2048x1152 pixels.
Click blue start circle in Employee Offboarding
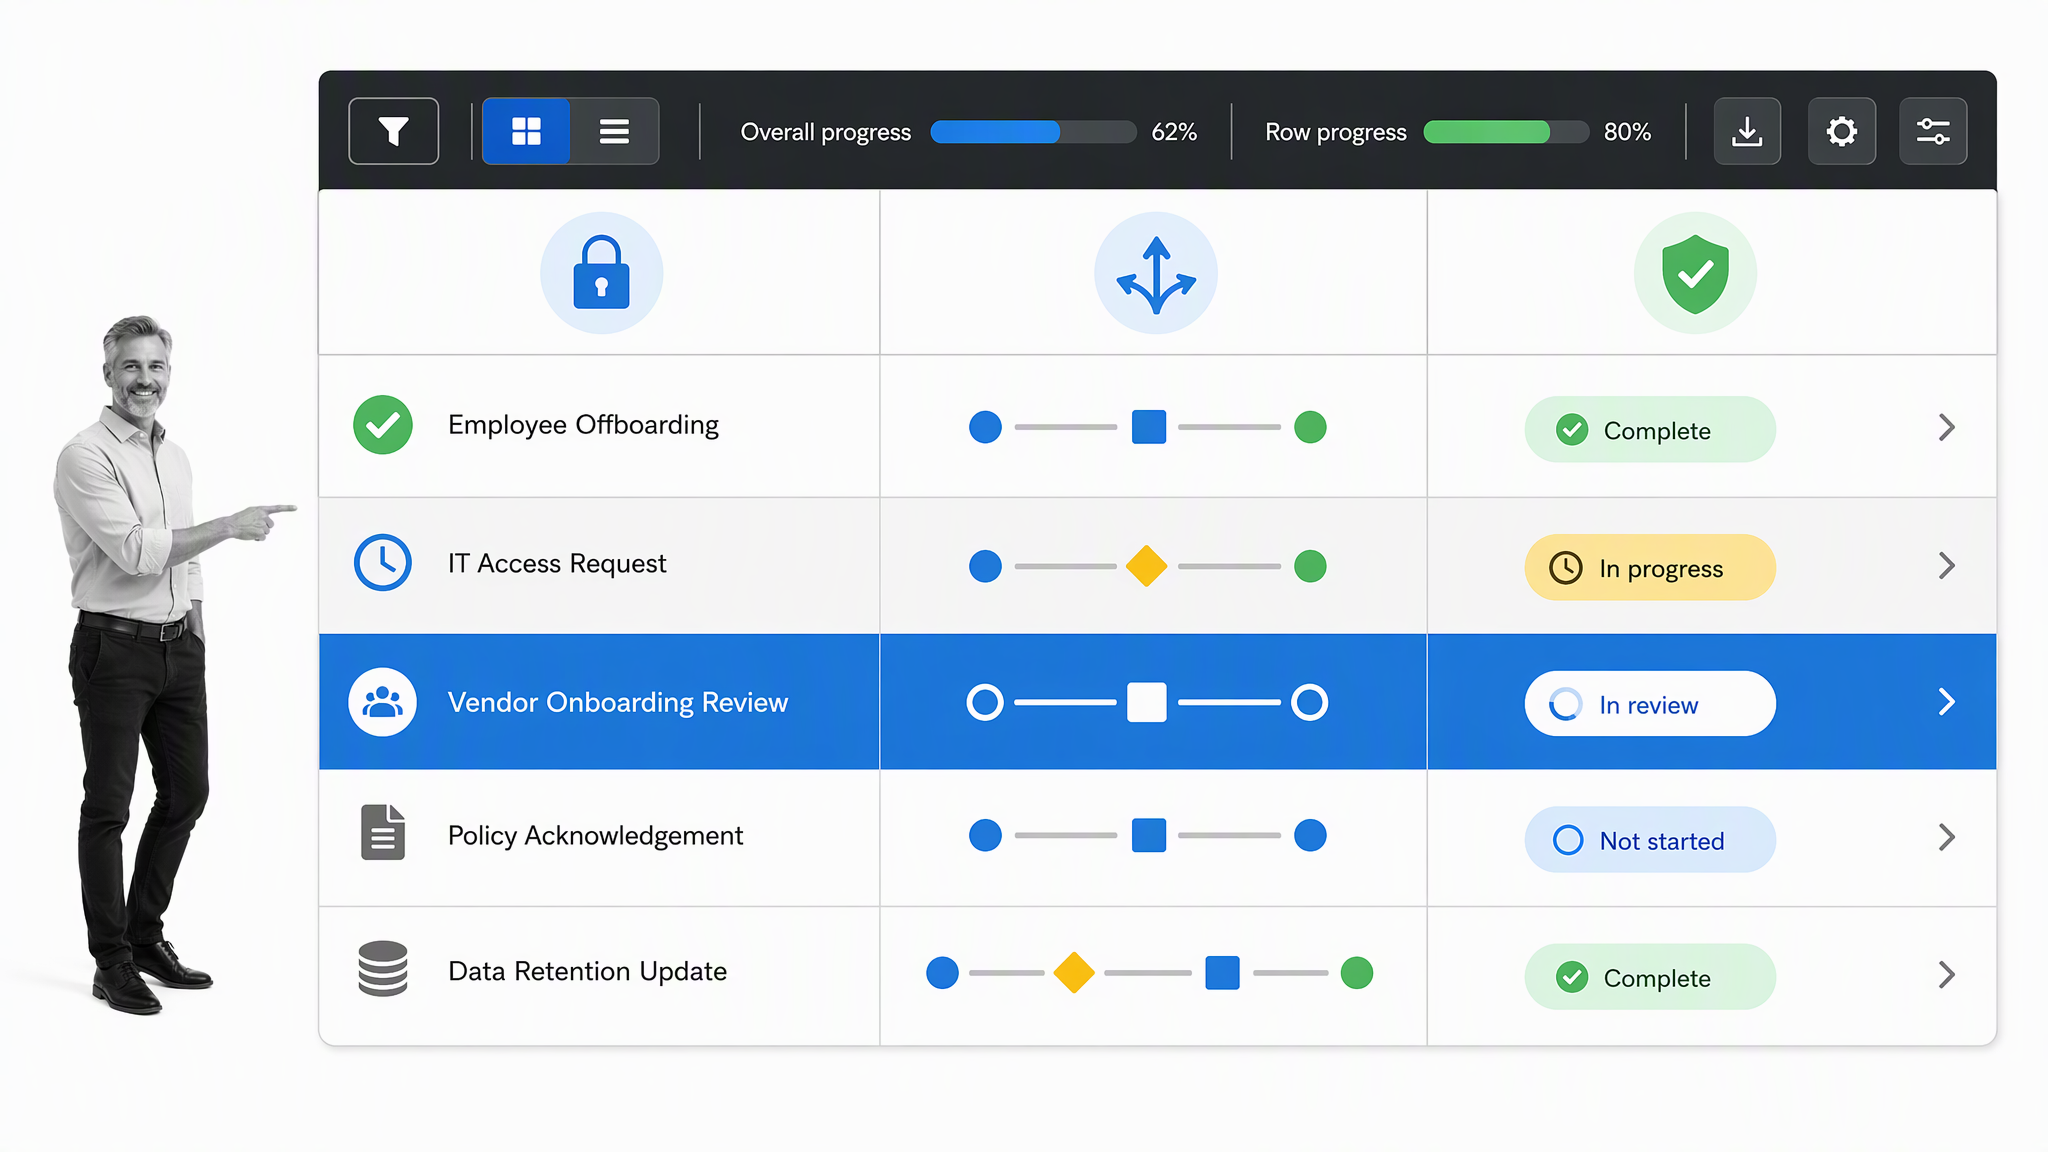pos(985,427)
